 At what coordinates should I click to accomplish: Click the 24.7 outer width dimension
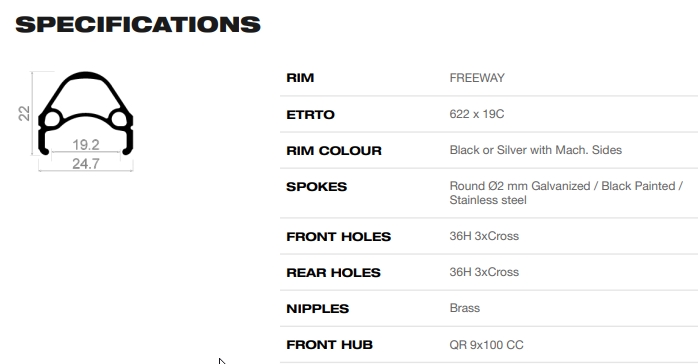click(86, 164)
